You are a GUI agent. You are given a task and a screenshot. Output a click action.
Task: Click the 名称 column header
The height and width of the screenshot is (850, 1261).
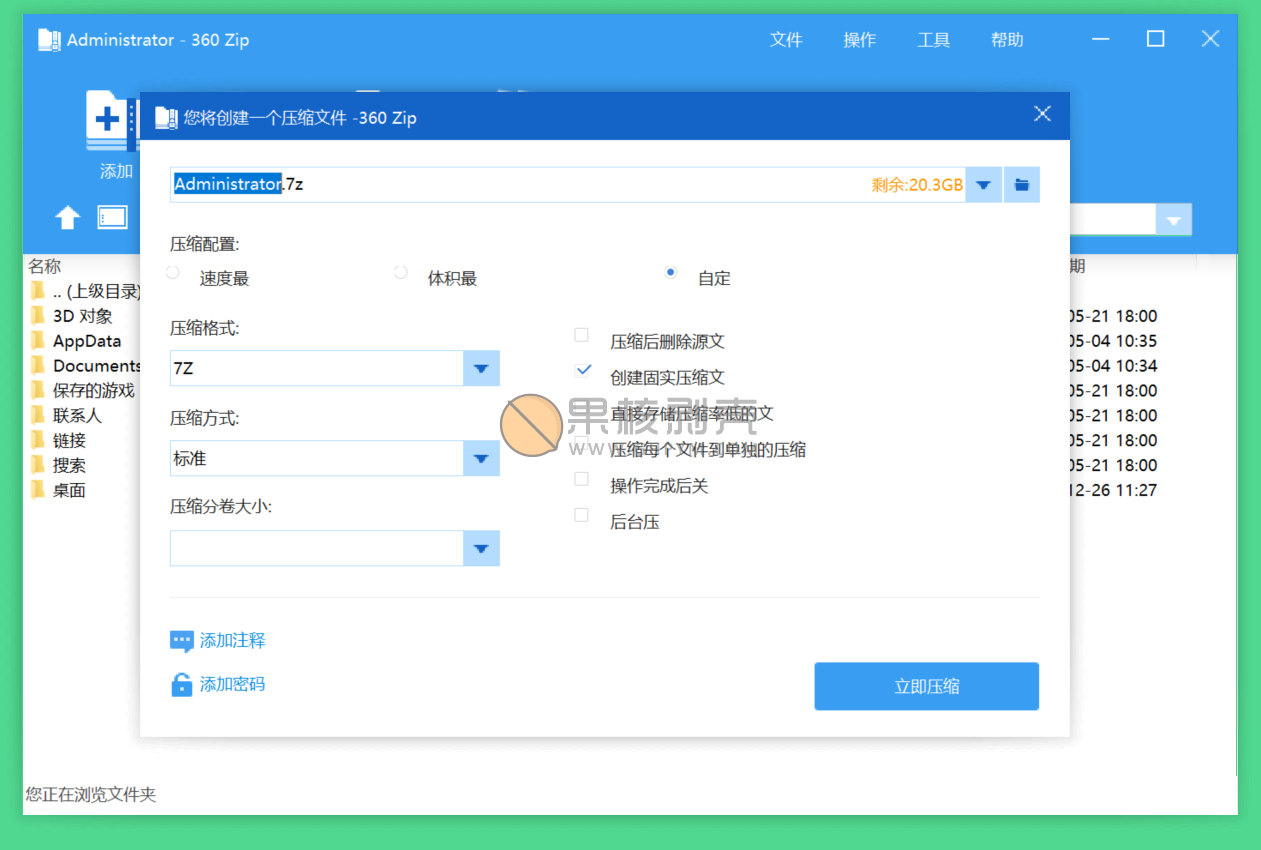(45, 266)
